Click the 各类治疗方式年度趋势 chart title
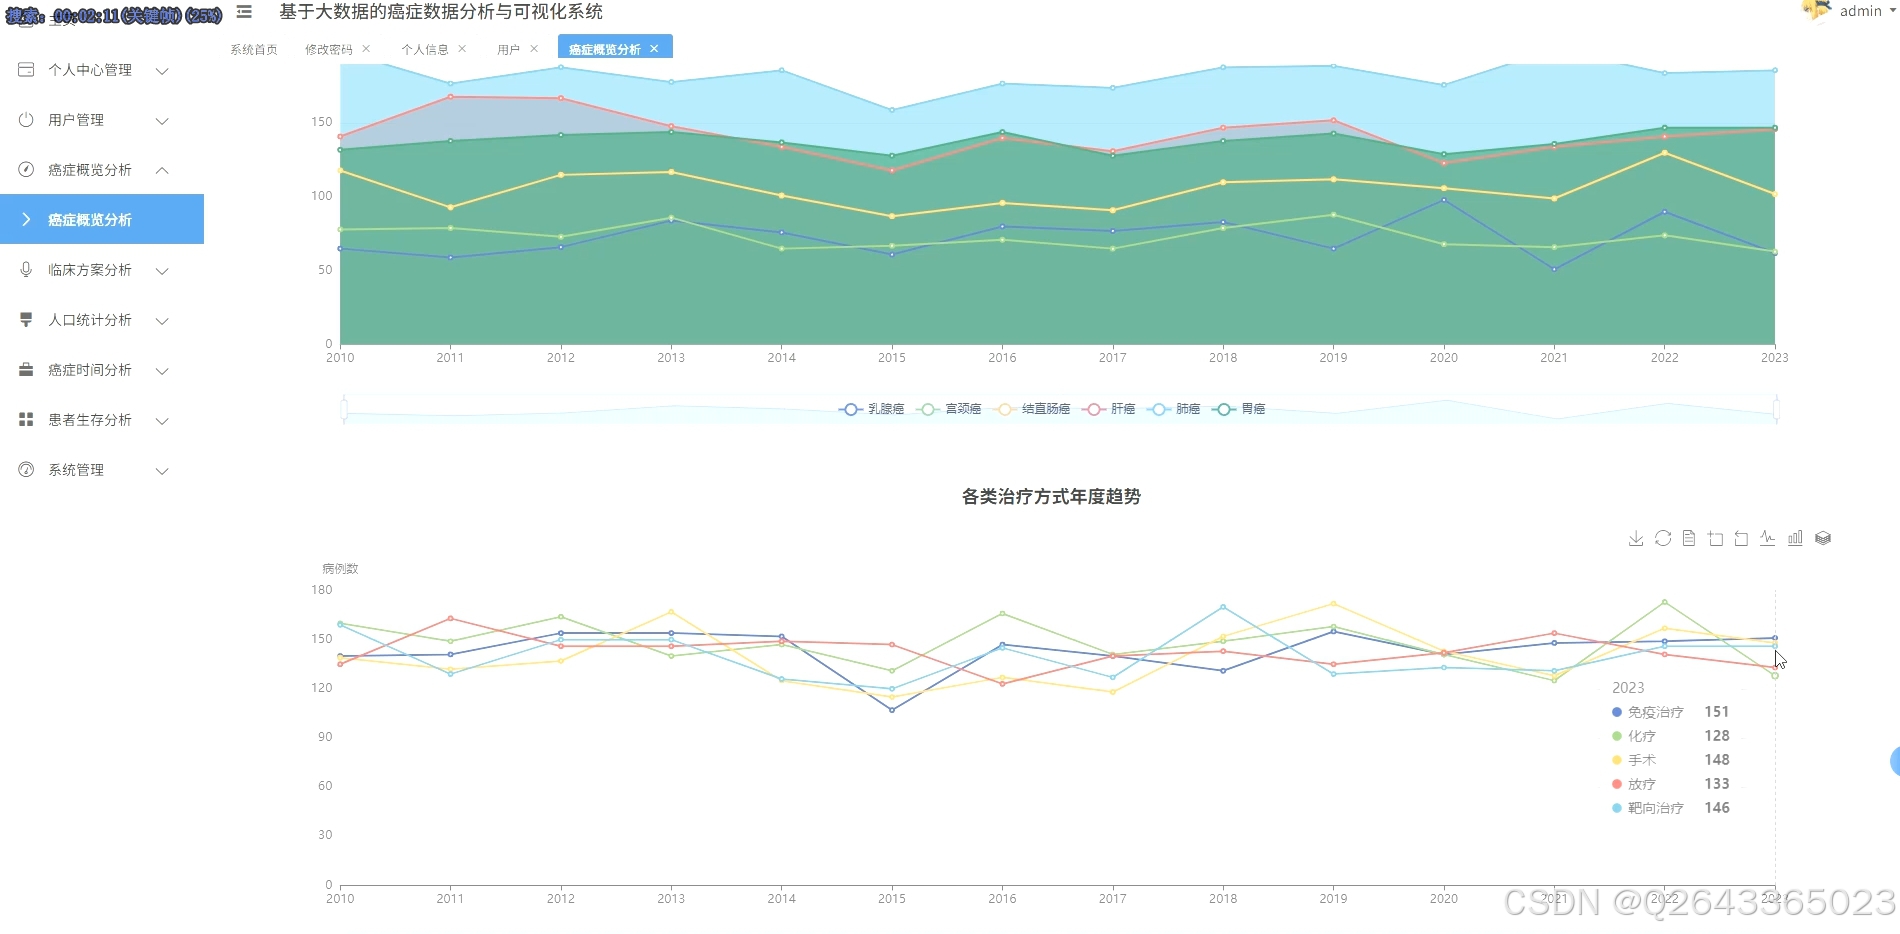 pos(1051,497)
